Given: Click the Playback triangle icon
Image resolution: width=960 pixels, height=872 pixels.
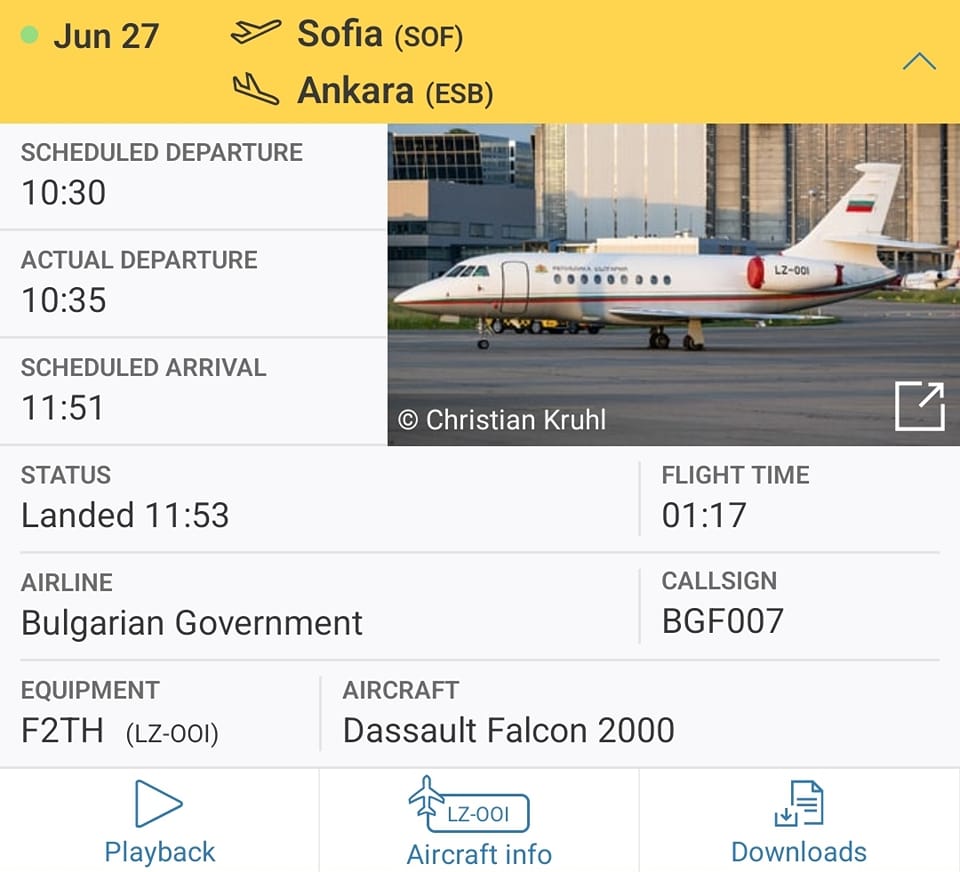Looking at the screenshot, I should tap(159, 804).
